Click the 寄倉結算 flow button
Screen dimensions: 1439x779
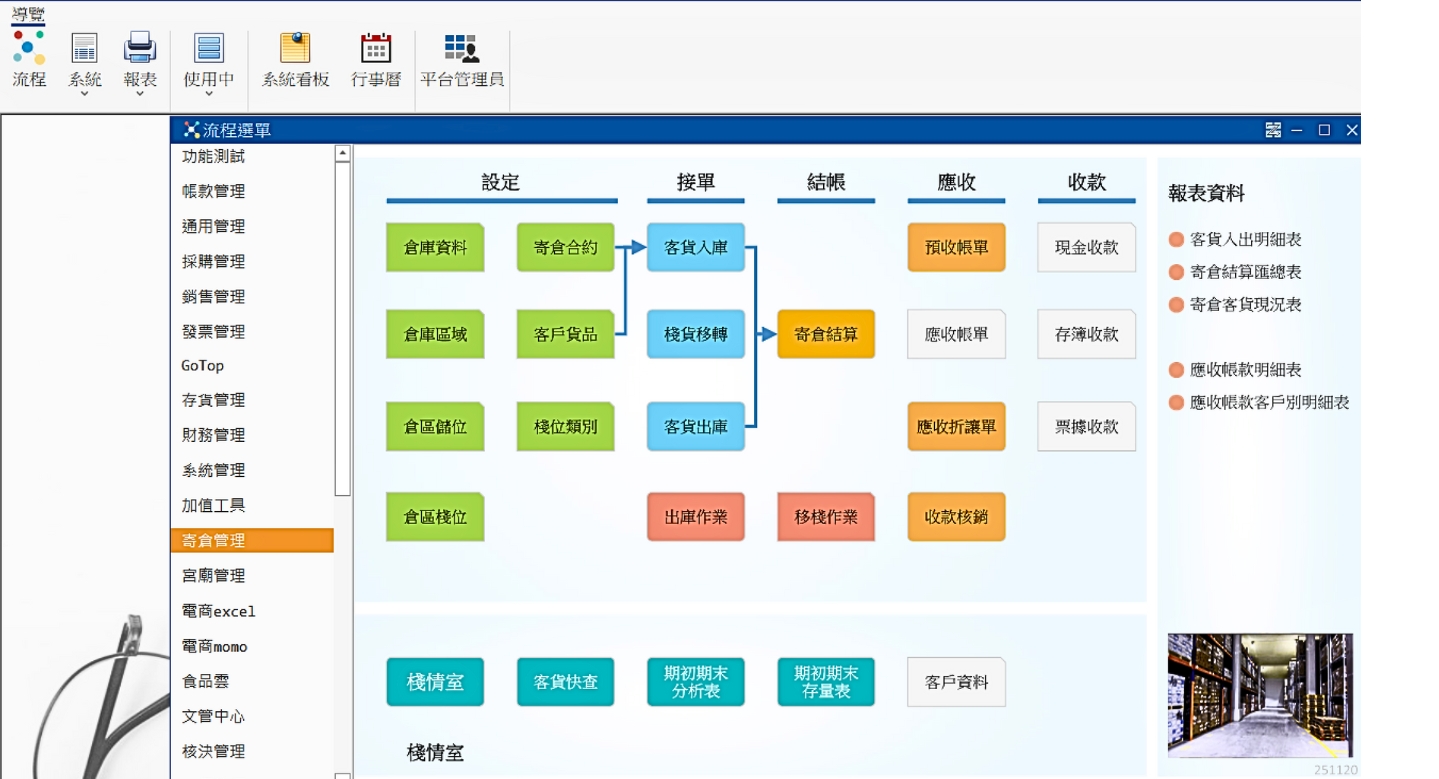coord(826,334)
